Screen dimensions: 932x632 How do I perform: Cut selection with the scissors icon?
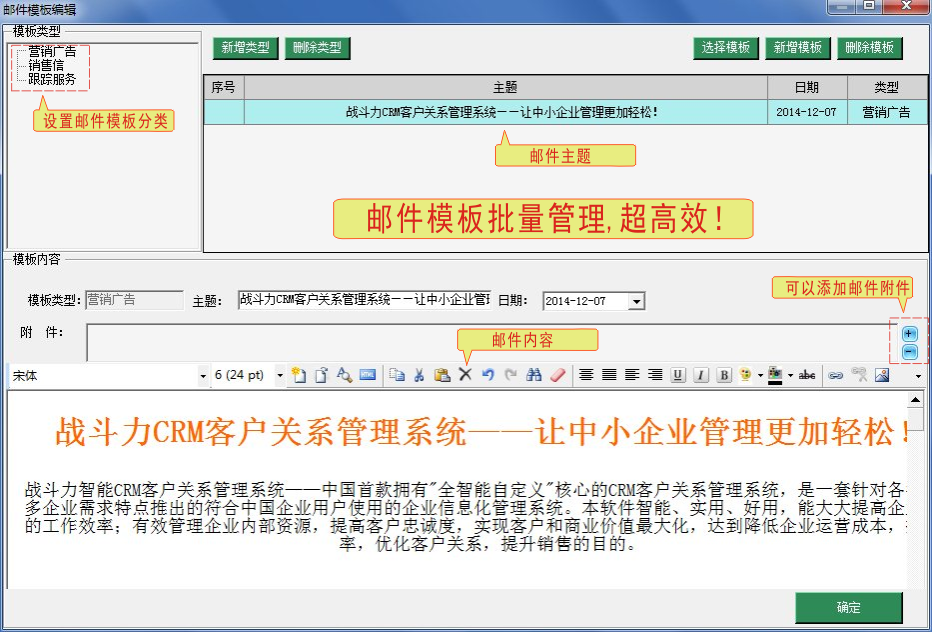(x=419, y=375)
